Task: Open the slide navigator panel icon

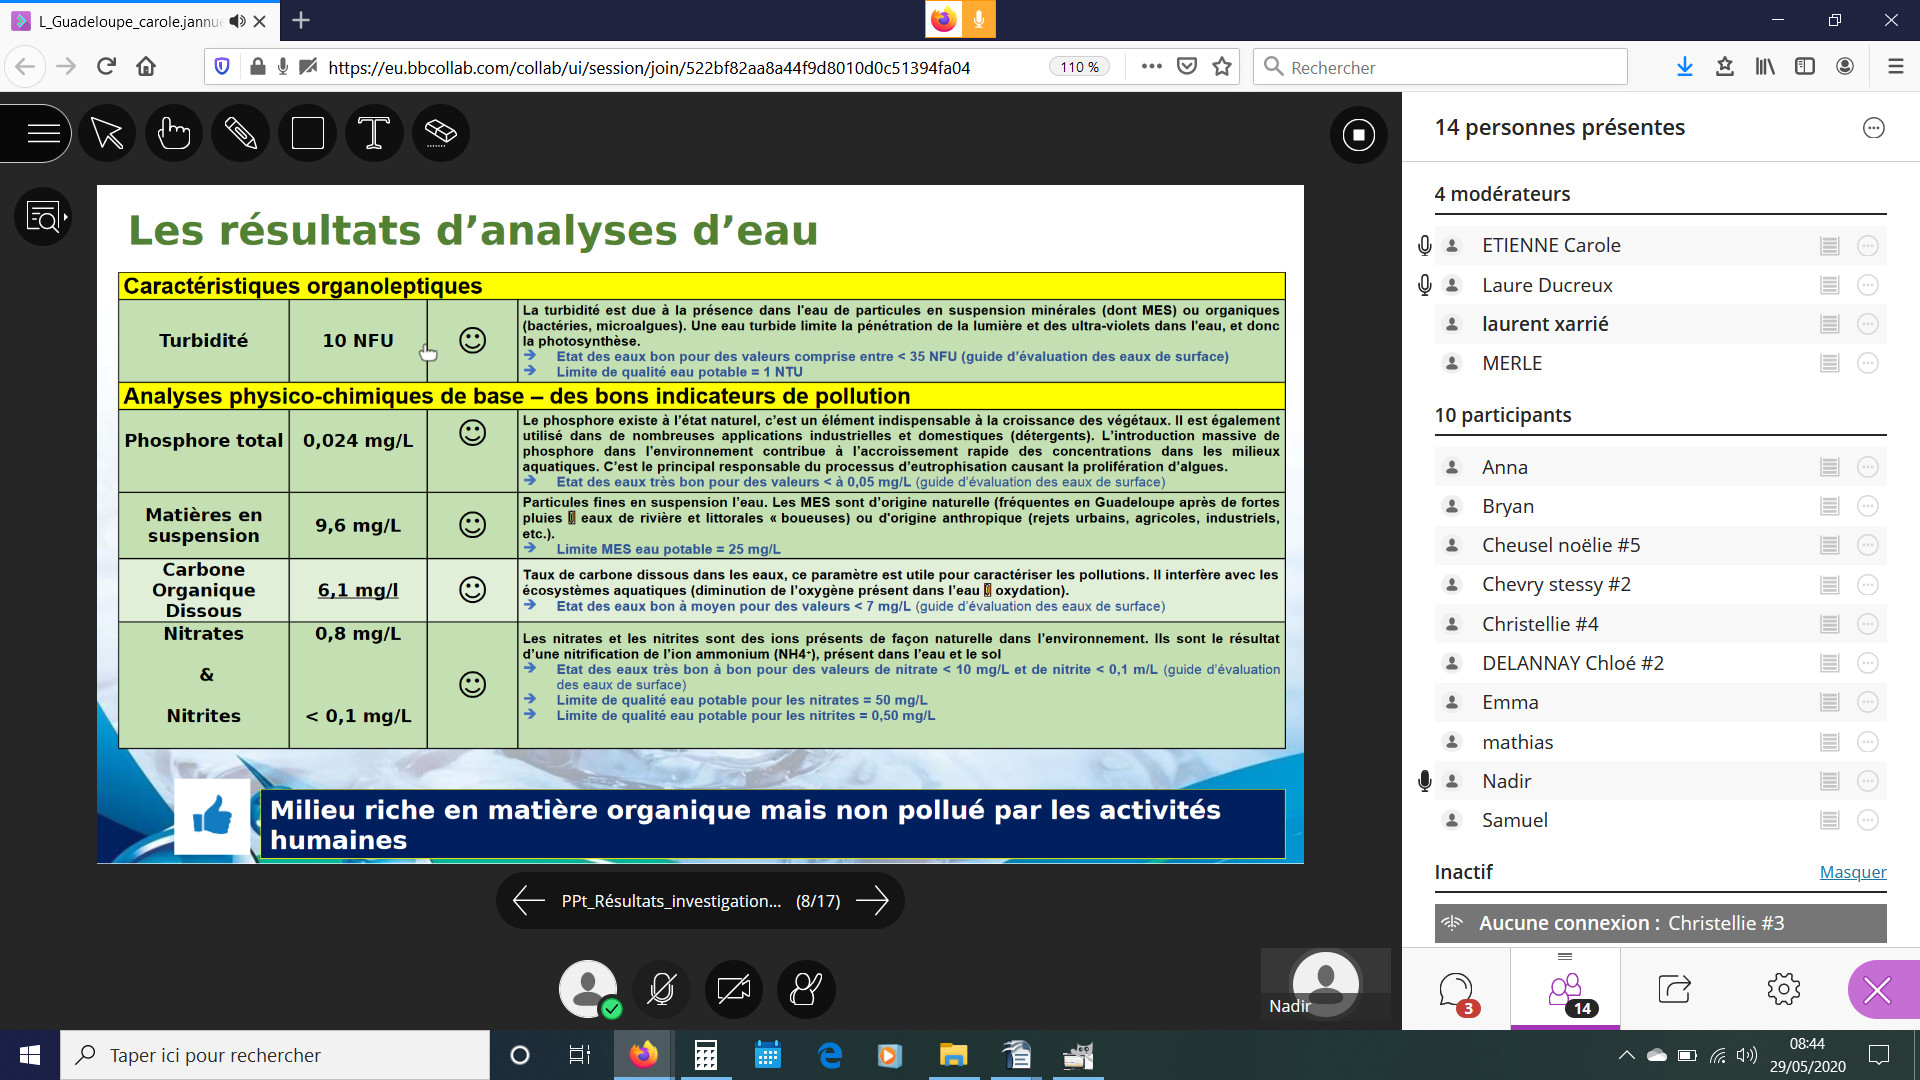Action: [x=43, y=216]
